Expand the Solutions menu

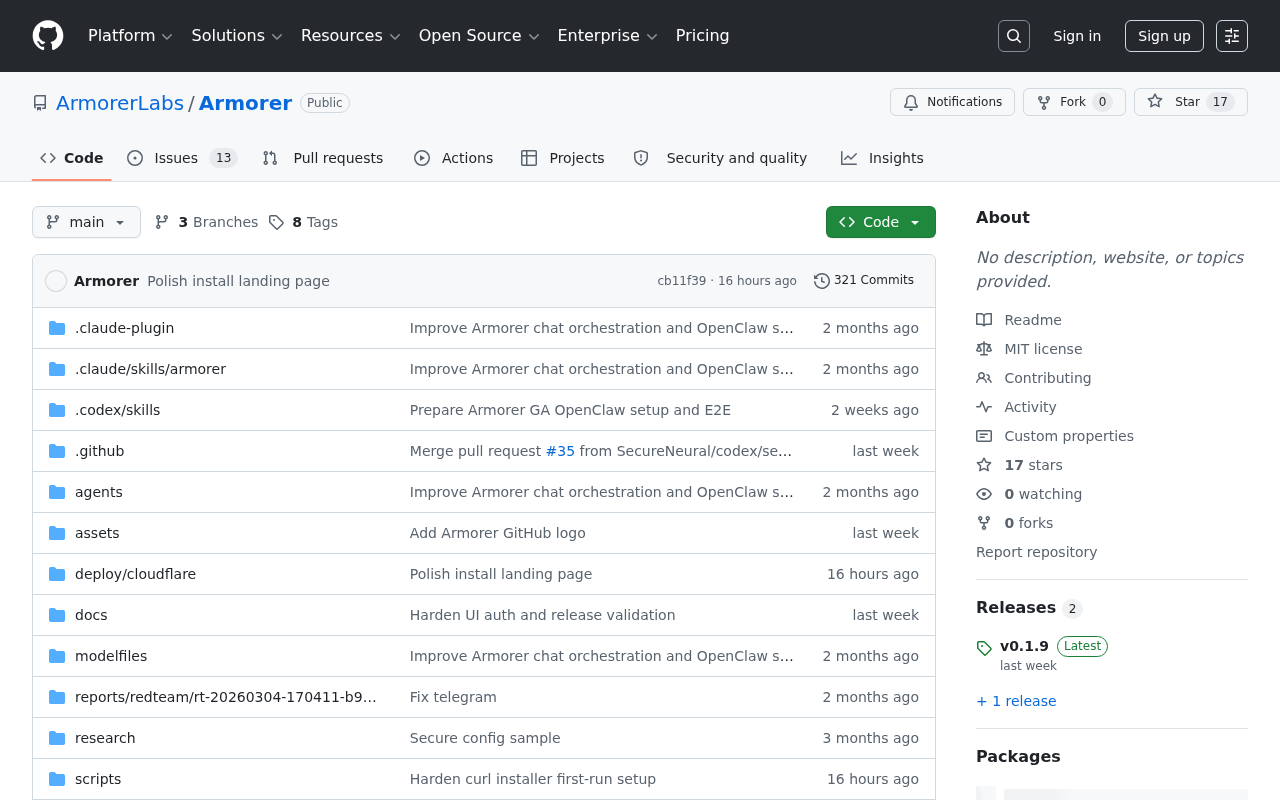click(237, 36)
